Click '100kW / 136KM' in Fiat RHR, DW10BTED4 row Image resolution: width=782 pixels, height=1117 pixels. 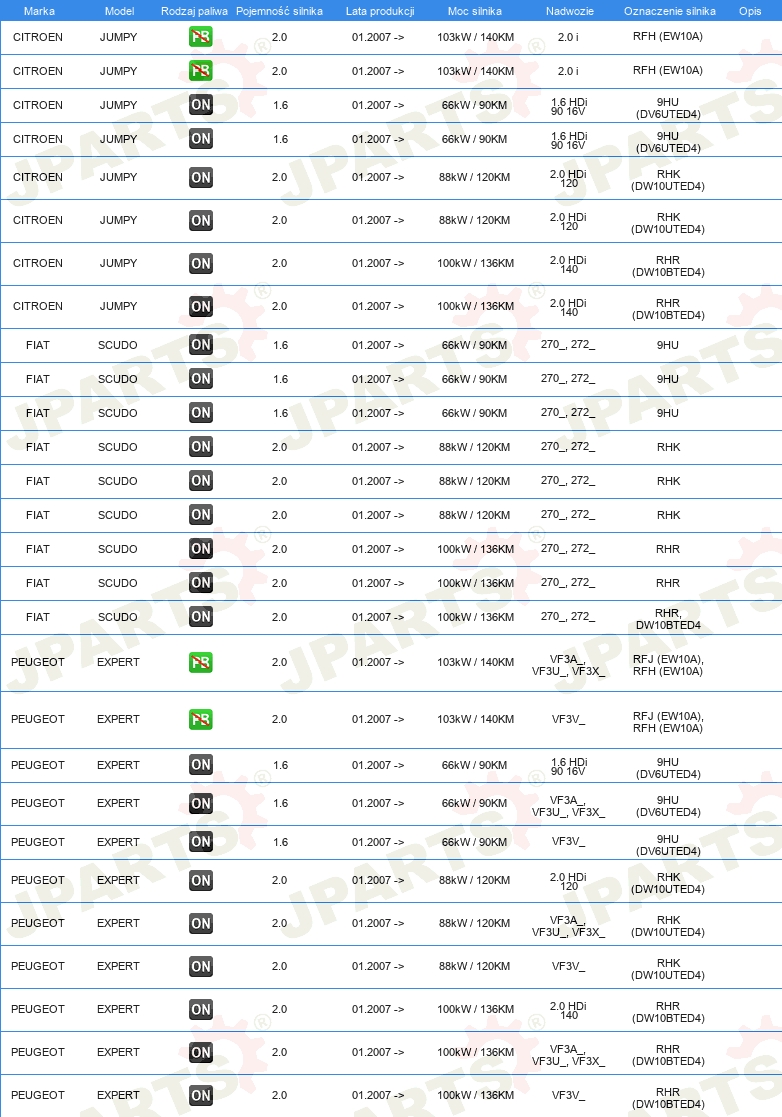point(475,617)
